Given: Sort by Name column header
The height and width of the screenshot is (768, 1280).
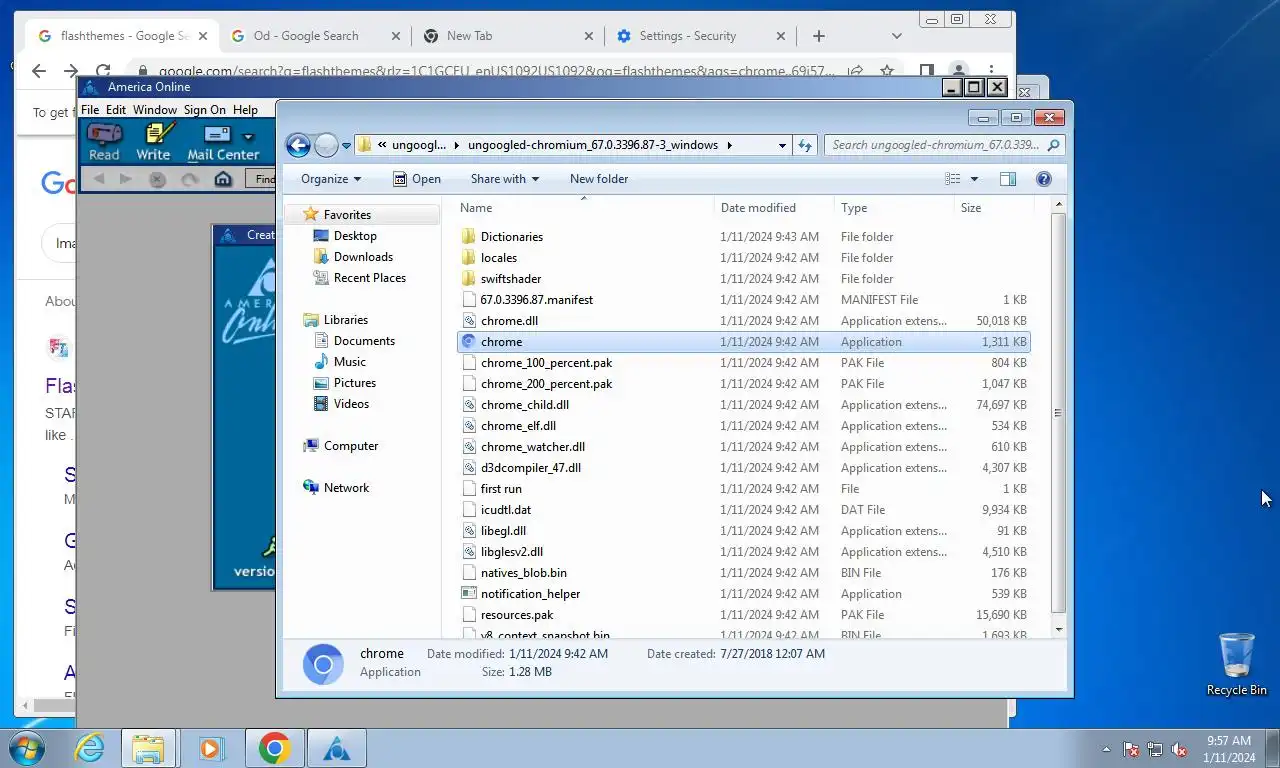Looking at the screenshot, I should click(586, 208).
